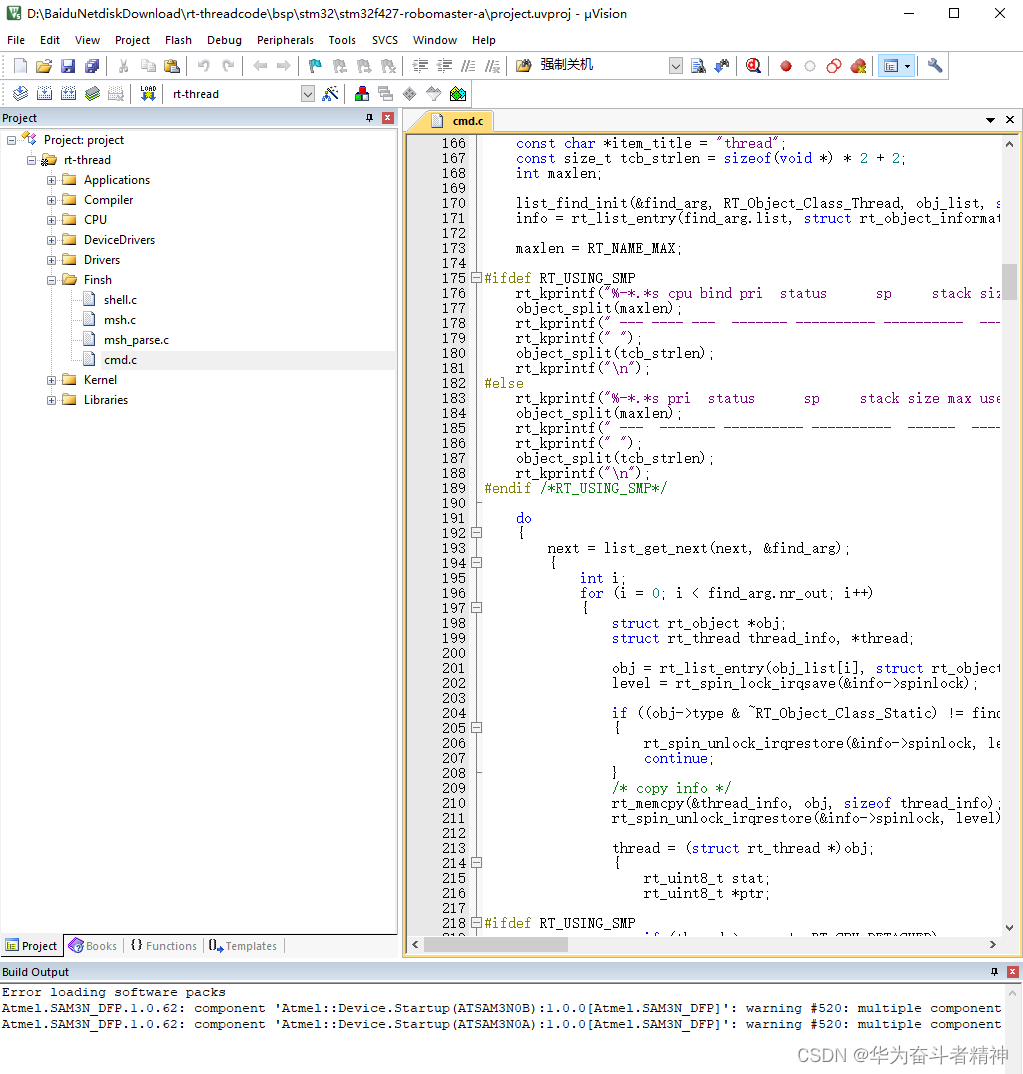Screen dimensions: 1023x1074
Task: Open msh.c from the Finsh folder
Action: pos(122,319)
